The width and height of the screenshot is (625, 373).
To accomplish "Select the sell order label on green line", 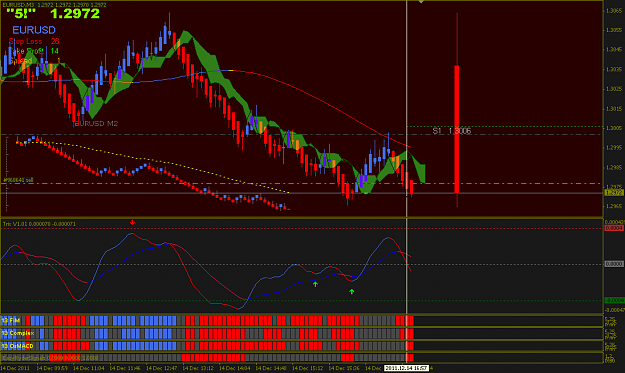I will pos(18,180).
